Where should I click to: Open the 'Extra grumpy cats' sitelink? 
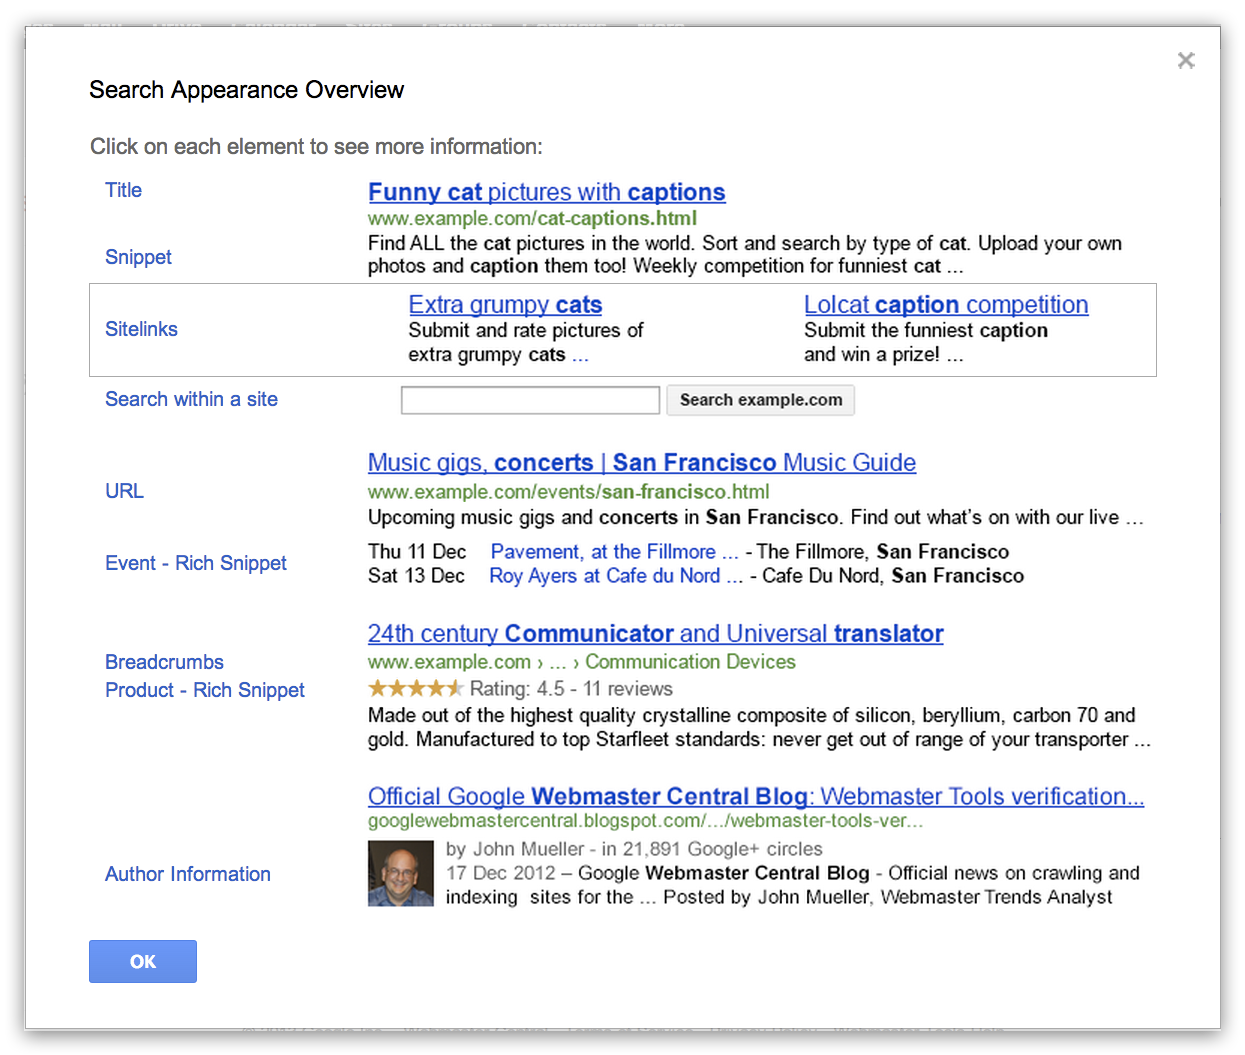[x=505, y=305]
